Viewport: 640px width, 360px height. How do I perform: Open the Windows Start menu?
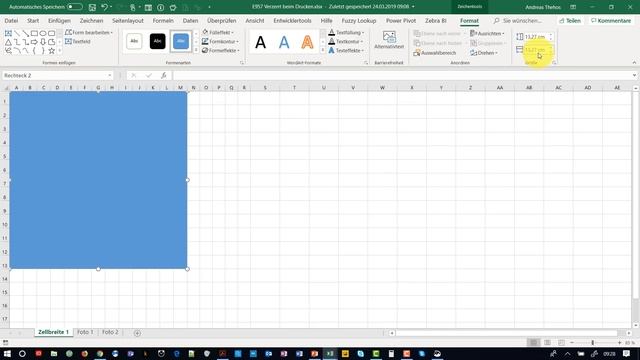[x=7, y=353]
